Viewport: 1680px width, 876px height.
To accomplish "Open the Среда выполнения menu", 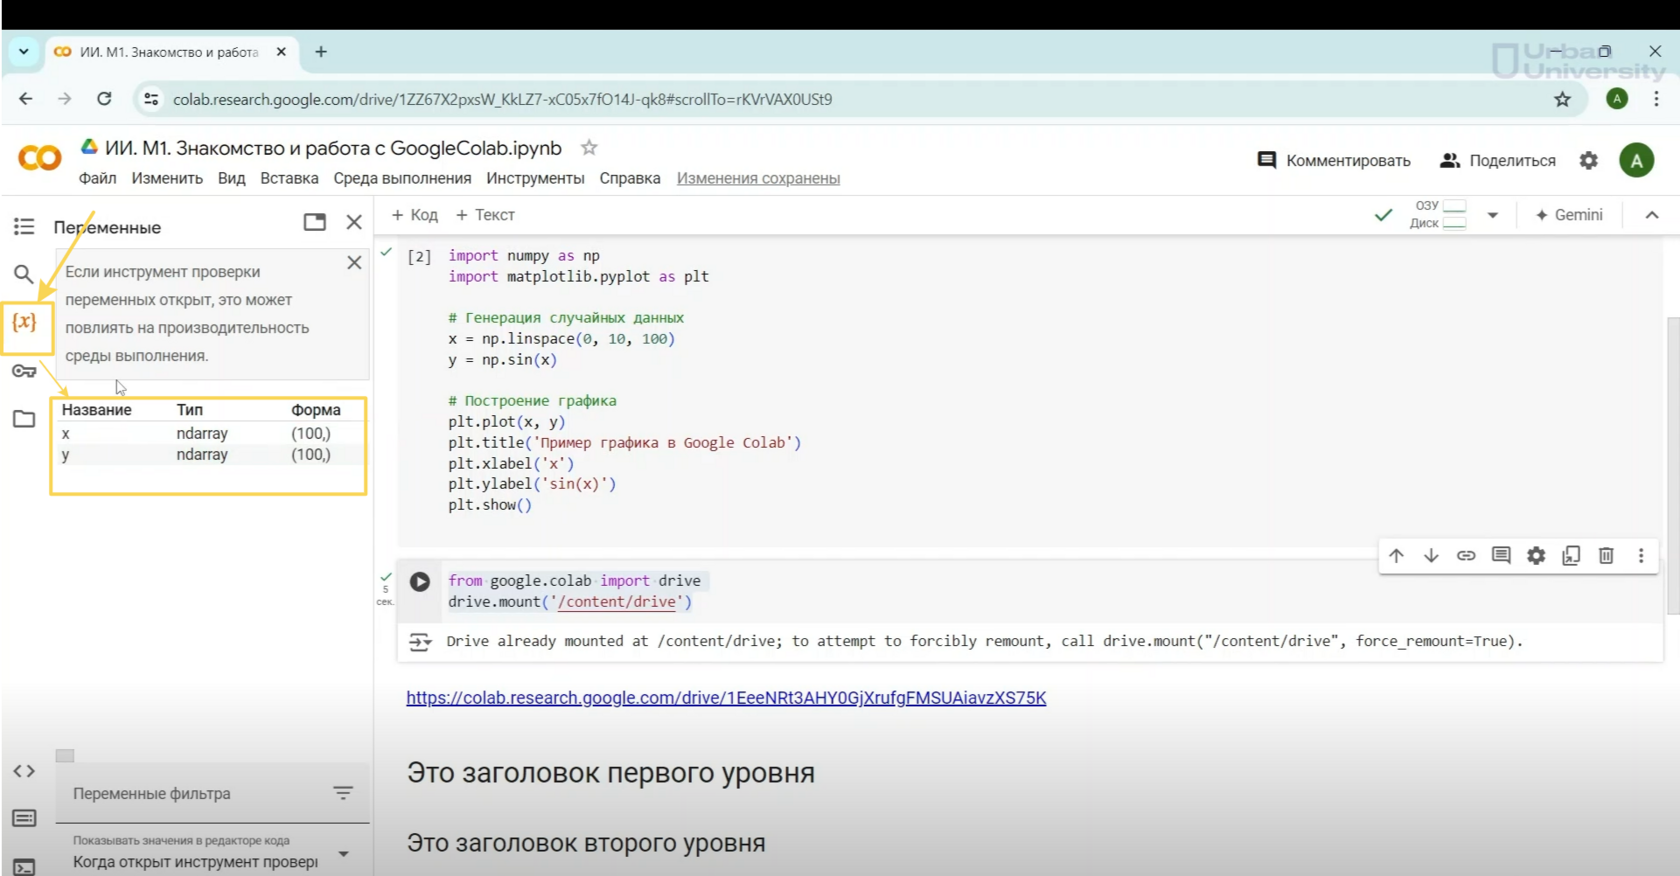I will 402,178.
